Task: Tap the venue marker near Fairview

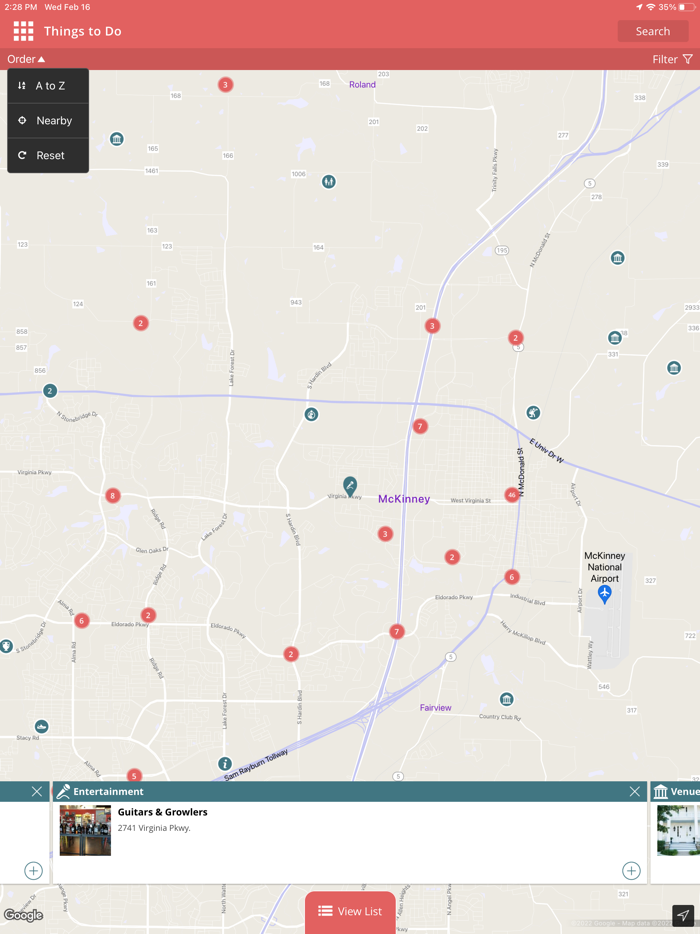Action: click(x=507, y=699)
